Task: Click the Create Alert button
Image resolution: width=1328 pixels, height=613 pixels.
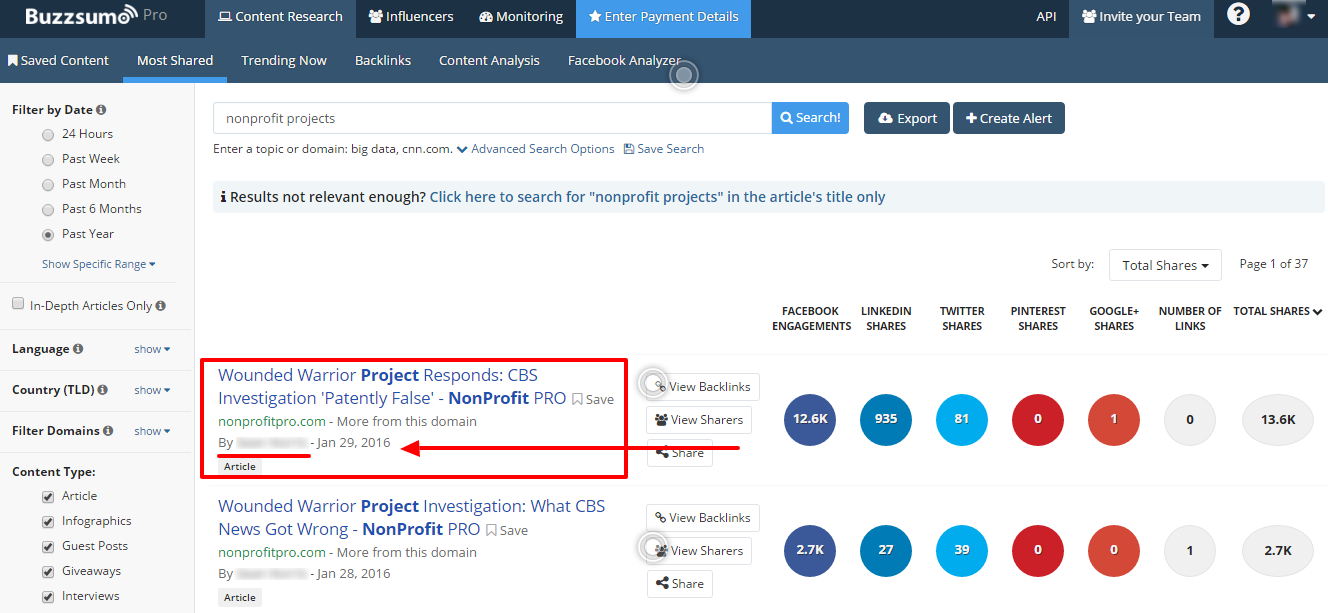Action: coord(1009,118)
